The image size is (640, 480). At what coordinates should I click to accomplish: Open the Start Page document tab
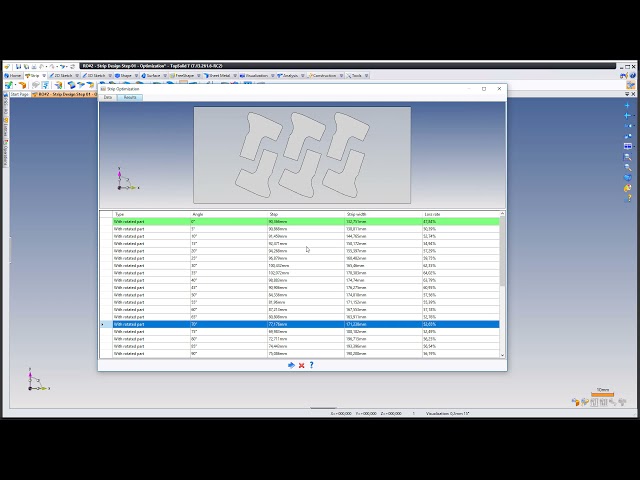20,94
